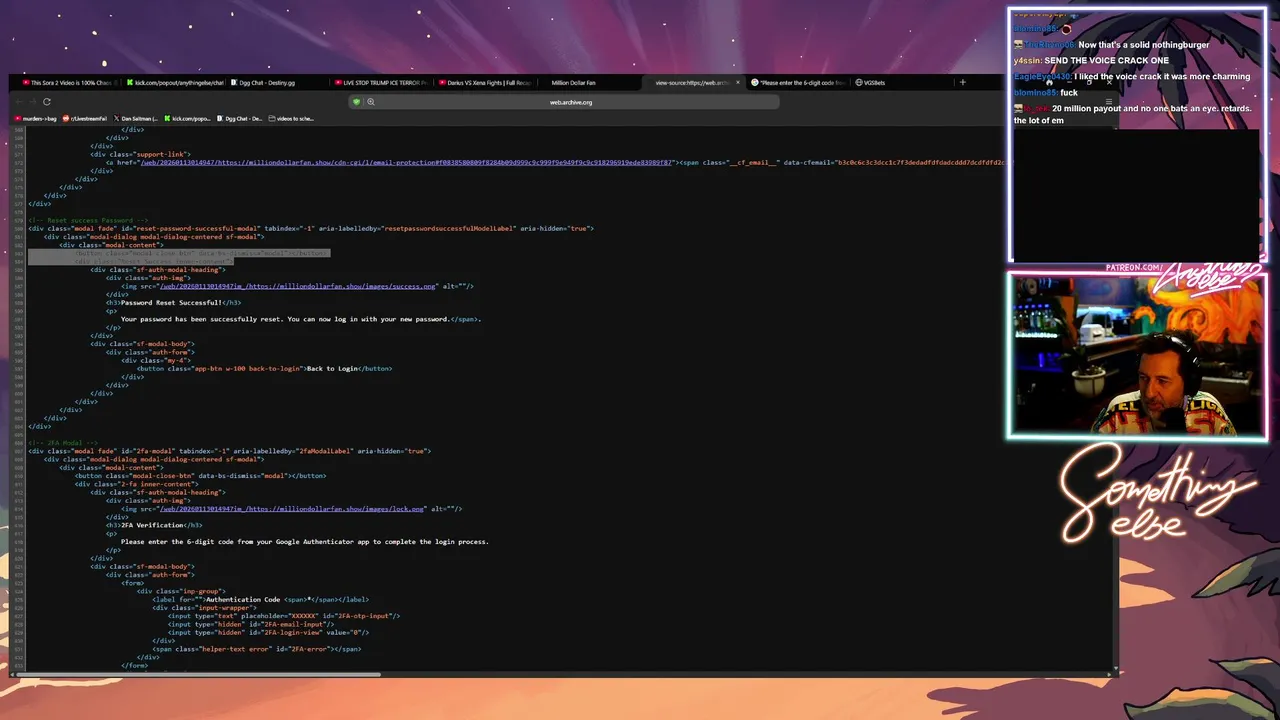Switch to 'Dgg Chat - Destiny.gg' tab
Image resolution: width=1280 pixels, height=720 pixels.
click(x=275, y=83)
